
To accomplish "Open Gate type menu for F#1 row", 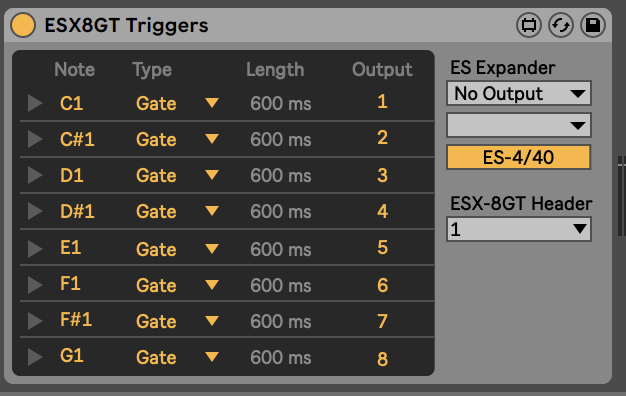I will pos(177,321).
